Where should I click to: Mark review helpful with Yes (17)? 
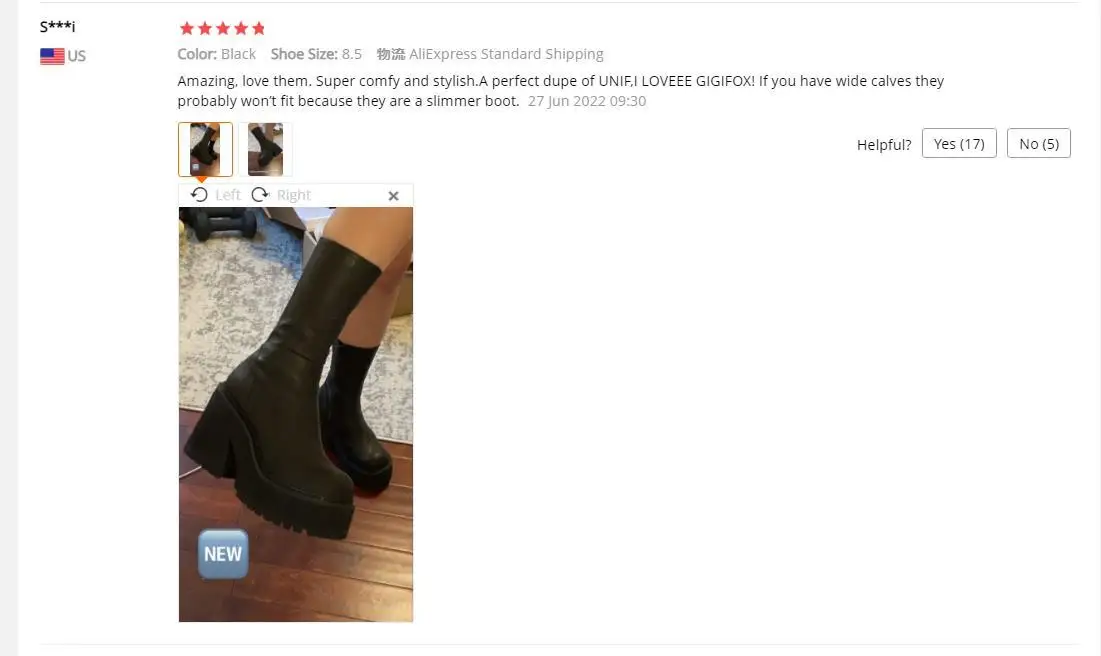(958, 143)
